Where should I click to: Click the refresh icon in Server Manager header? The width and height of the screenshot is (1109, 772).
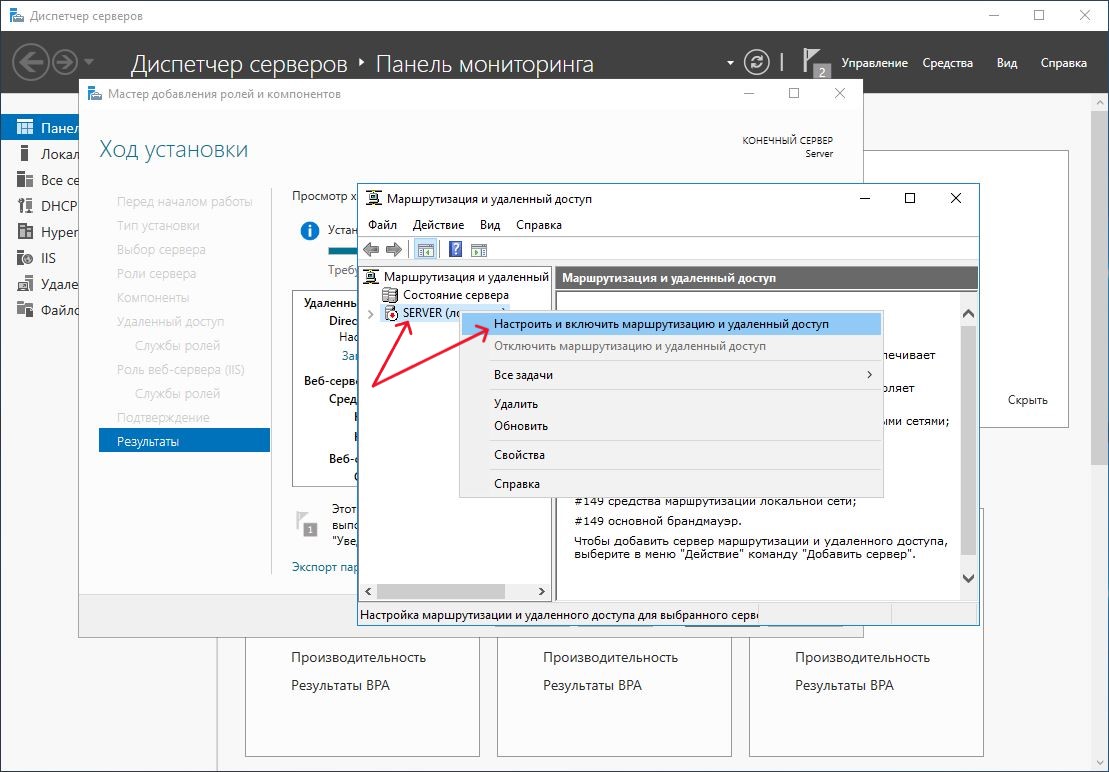click(x=758, y=63)
